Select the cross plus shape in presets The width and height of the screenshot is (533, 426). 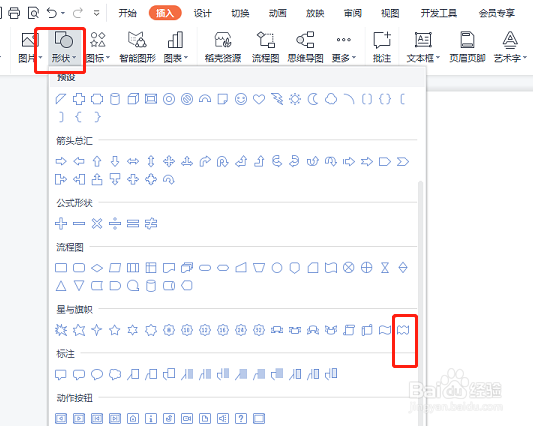(79, 99)
